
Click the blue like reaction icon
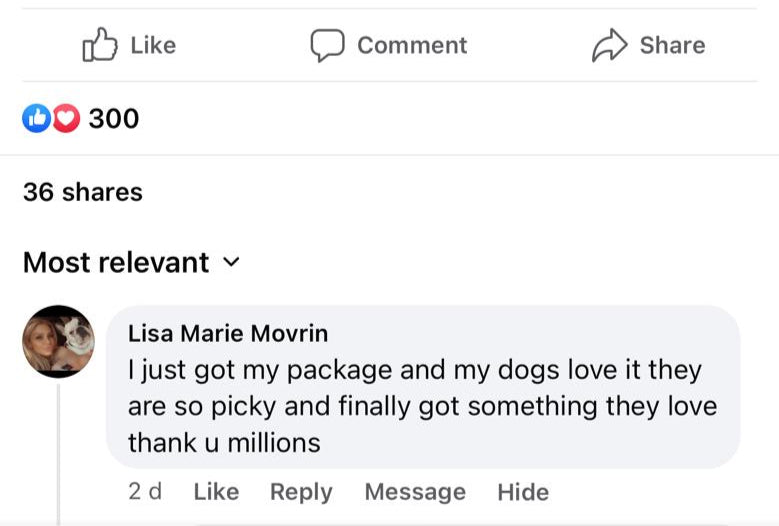35,119
